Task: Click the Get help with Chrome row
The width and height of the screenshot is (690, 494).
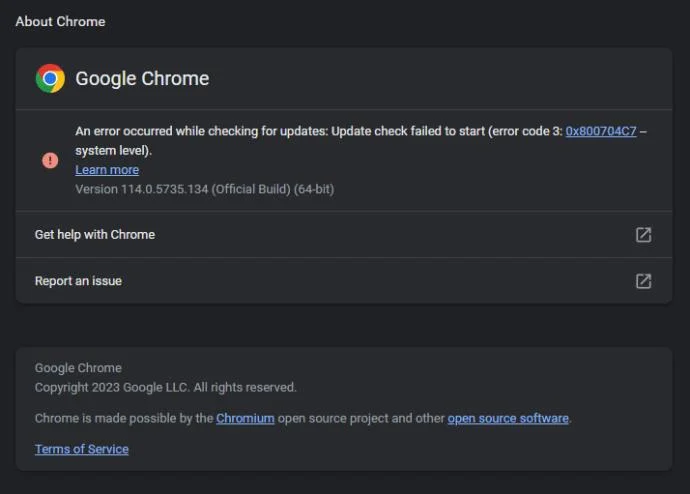Action: (x=344, y=234)
